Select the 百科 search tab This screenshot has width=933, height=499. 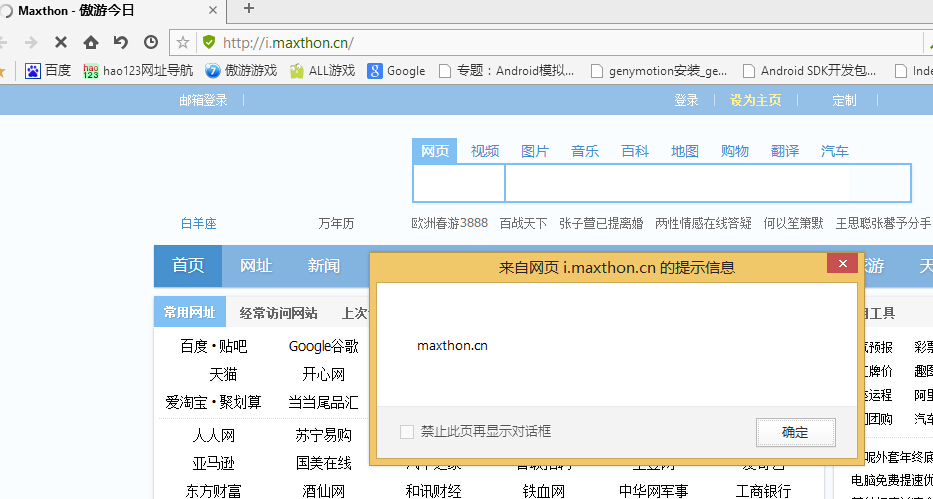point(635,151)
